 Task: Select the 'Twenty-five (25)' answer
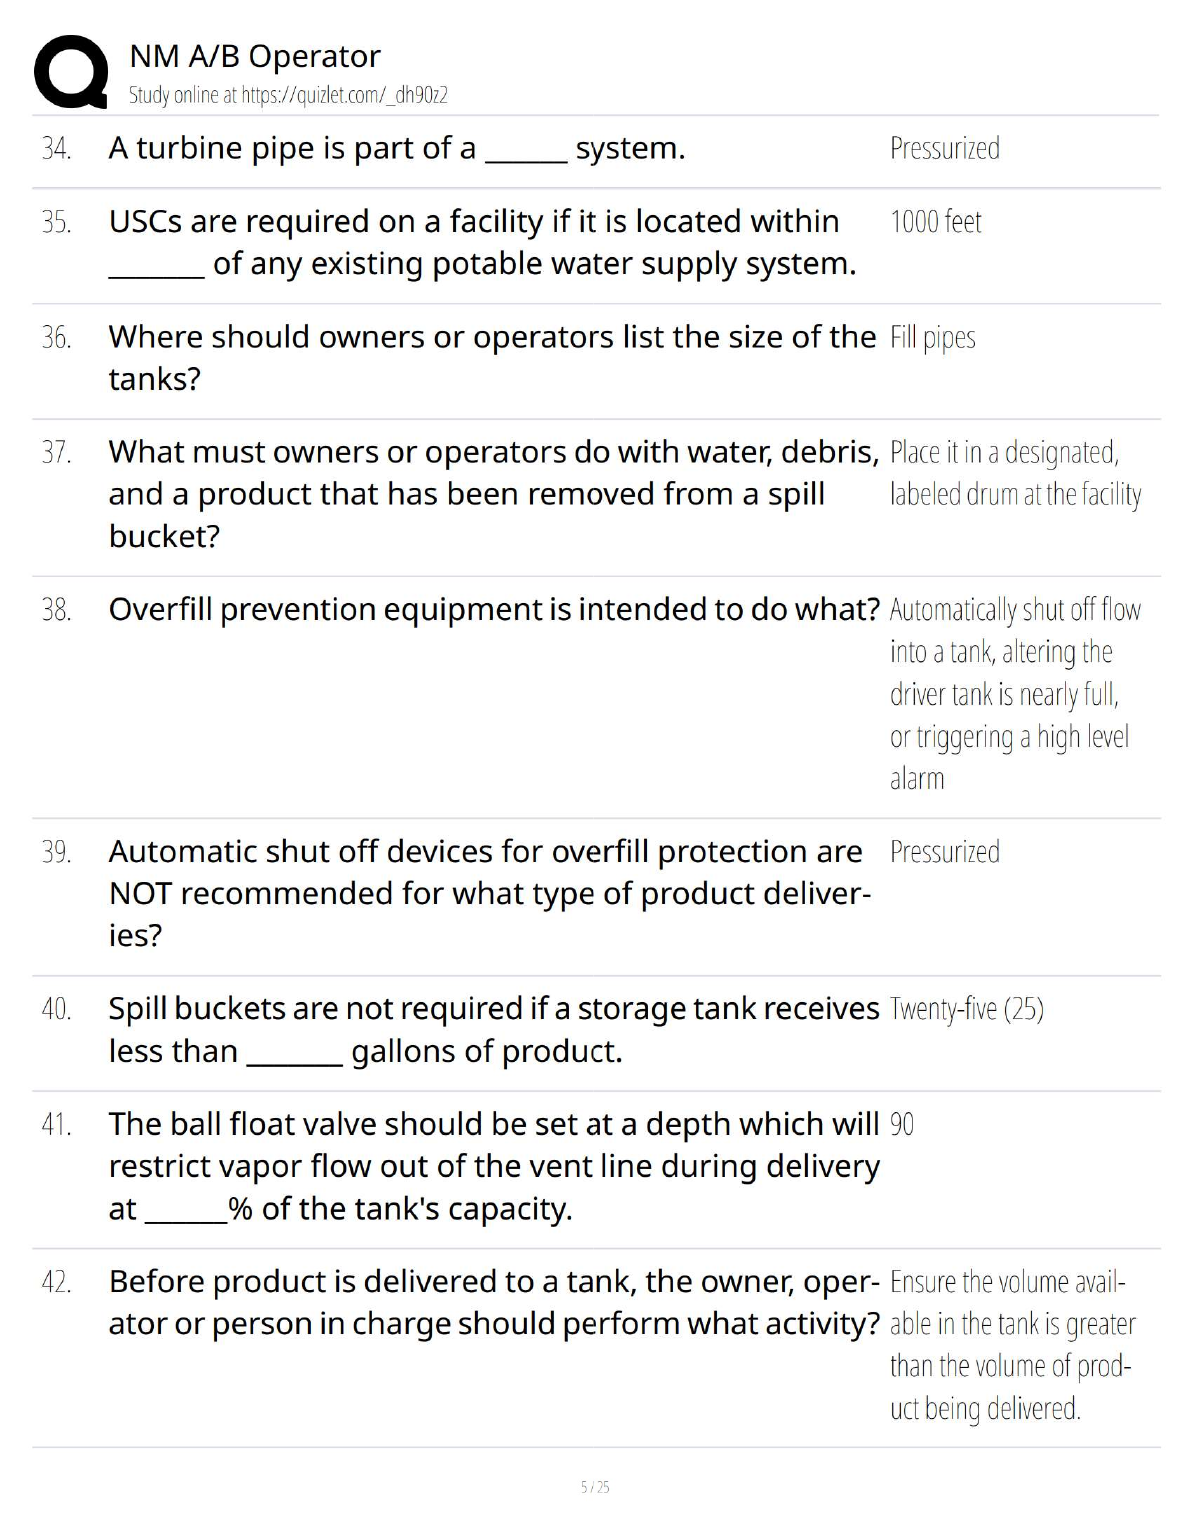pyautogui.click(x=966, y=1009)
